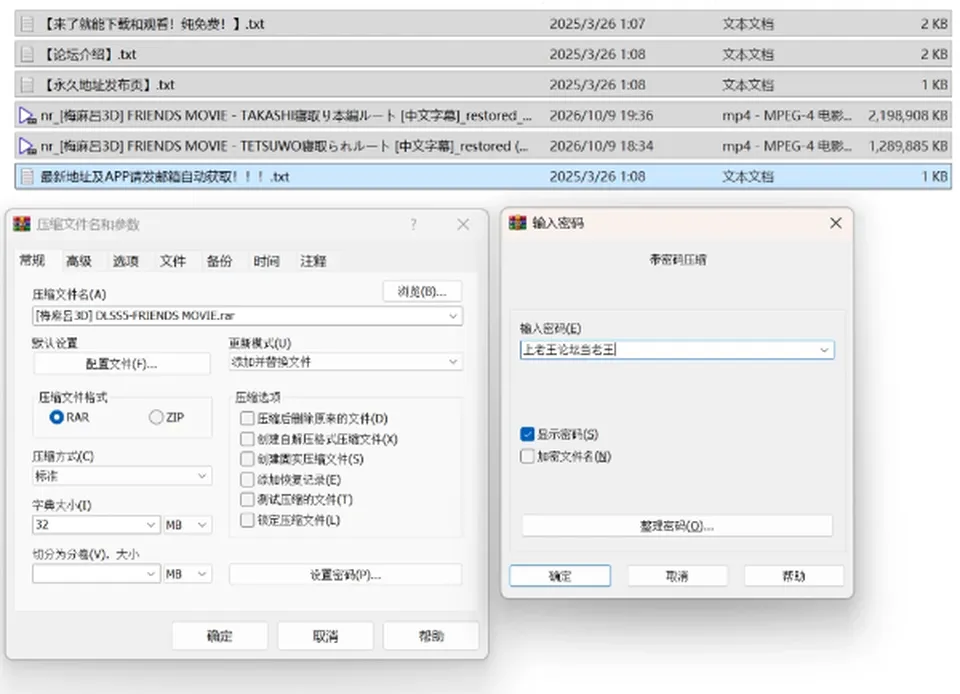The image size is (960, 694).
Task: Open the 选项 tab
Action: (x=126, y=261)
